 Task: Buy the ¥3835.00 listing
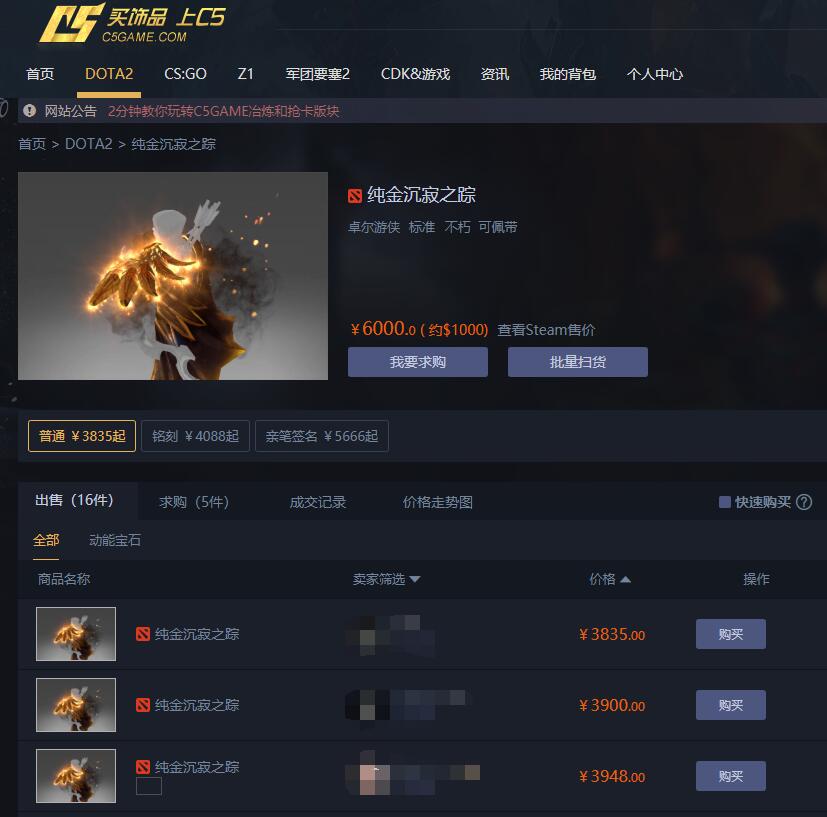(730, 634)
